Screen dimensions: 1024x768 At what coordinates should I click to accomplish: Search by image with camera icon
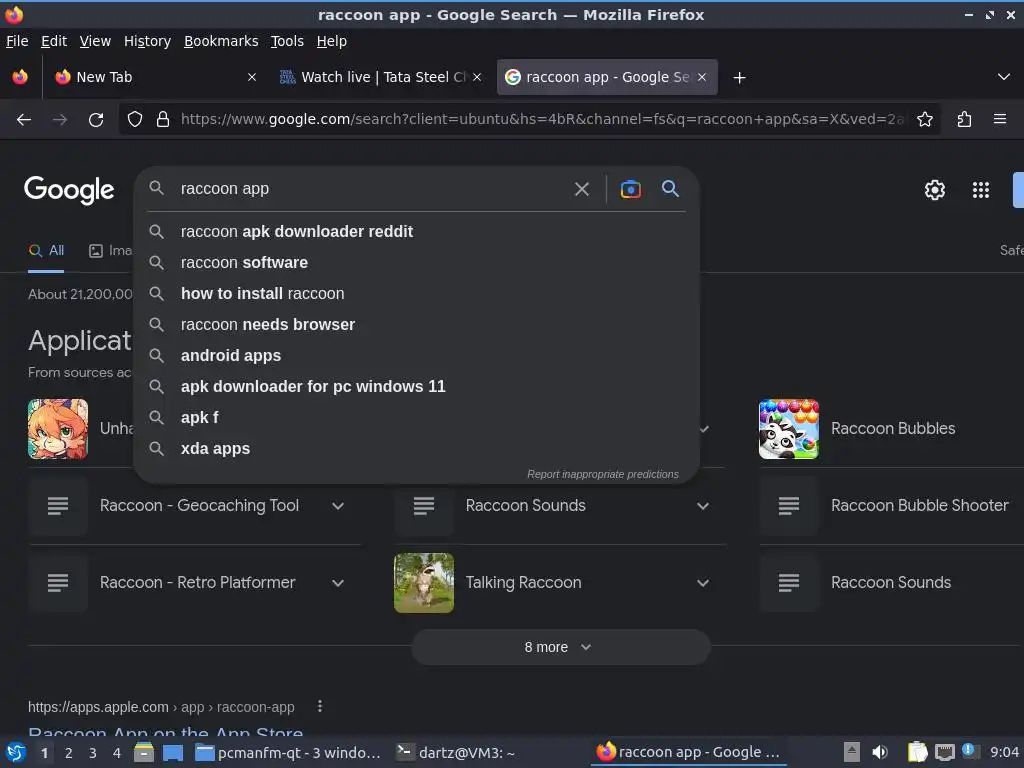point(630,189)
